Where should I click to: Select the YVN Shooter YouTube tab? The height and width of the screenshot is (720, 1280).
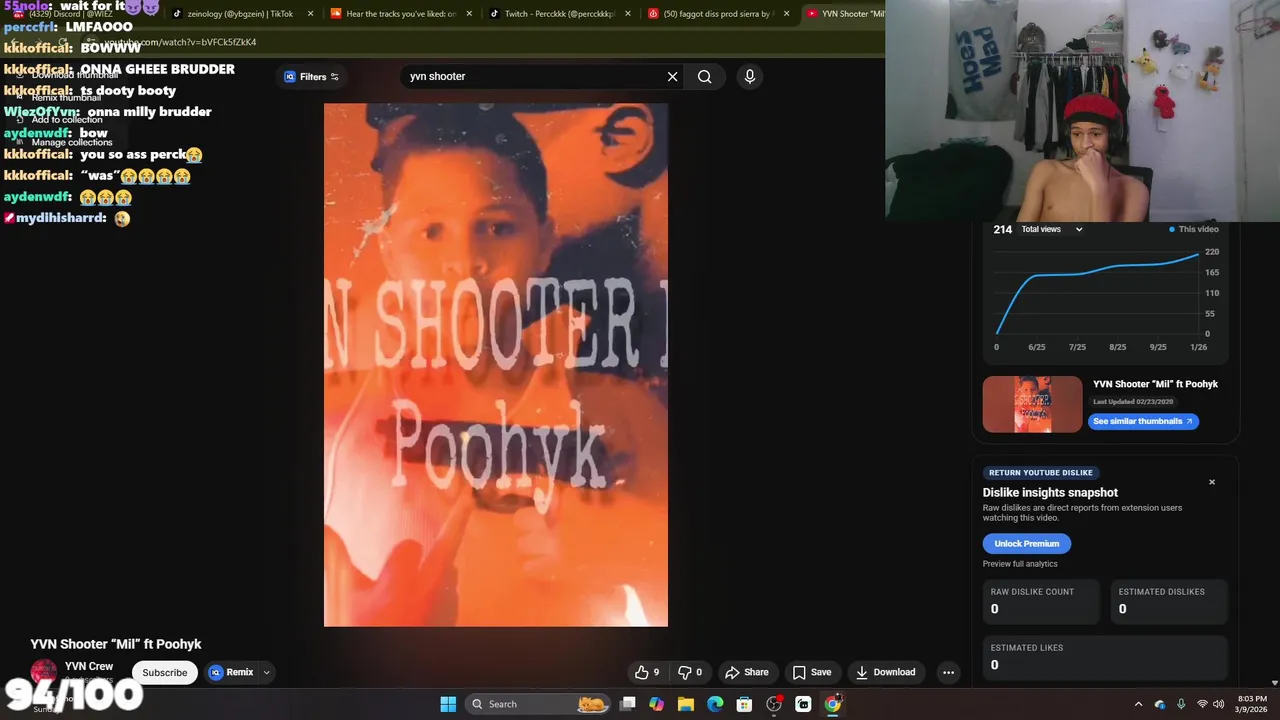click(845, 14)
